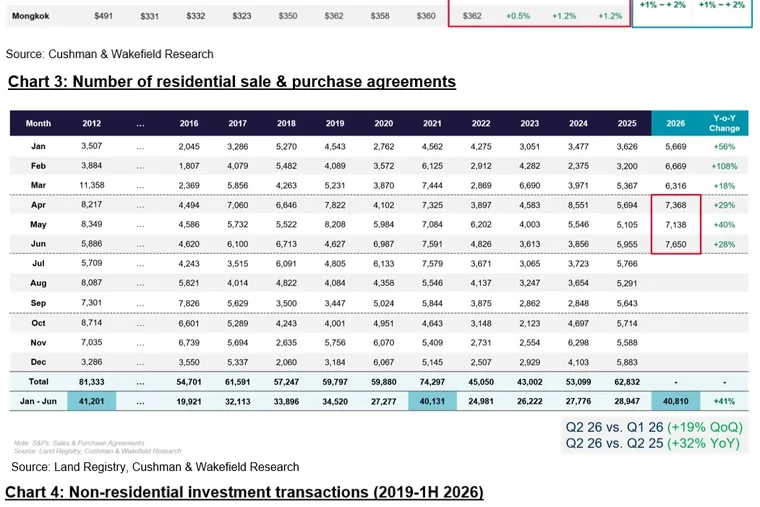760x507 pixels.
Task: Click the '7,138' May 2026 value
Action: (x=676, y=225)
